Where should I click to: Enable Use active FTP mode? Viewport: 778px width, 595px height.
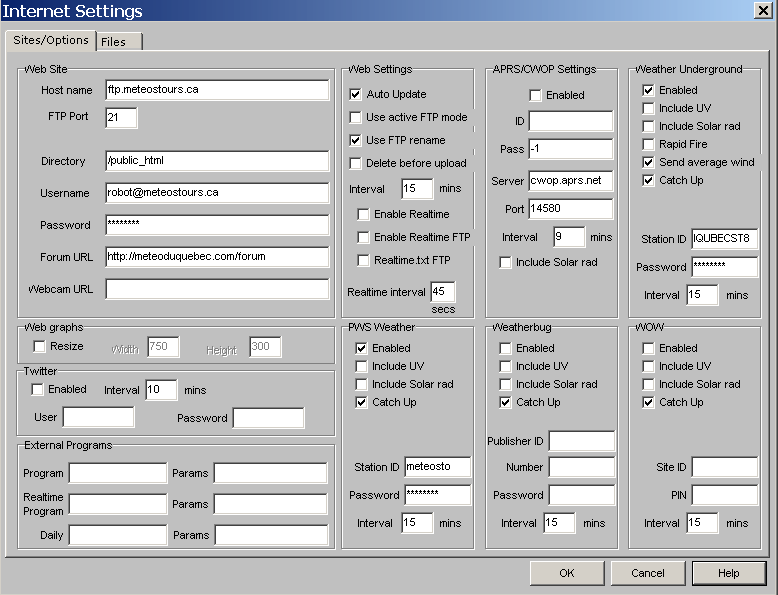point(355,117)
